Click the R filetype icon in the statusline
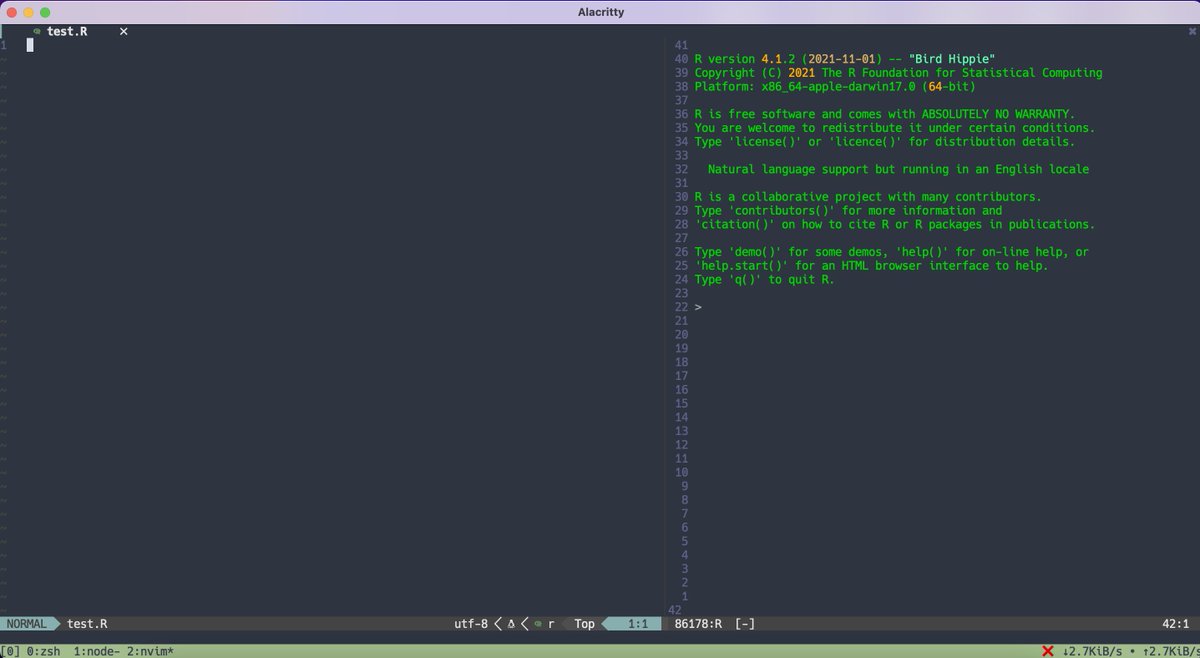The image size is (1200, 658). [x=538, y=624]
